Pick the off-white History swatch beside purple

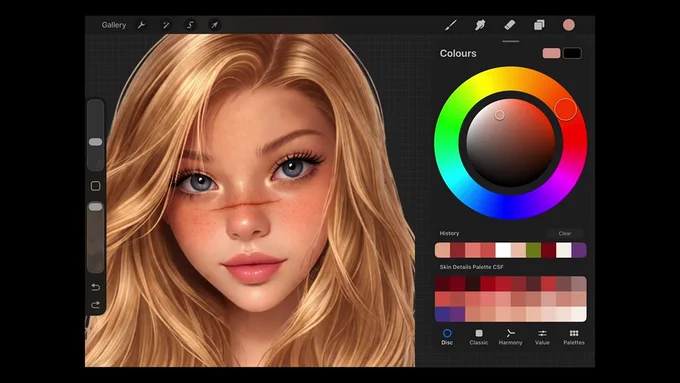(564, 250)
